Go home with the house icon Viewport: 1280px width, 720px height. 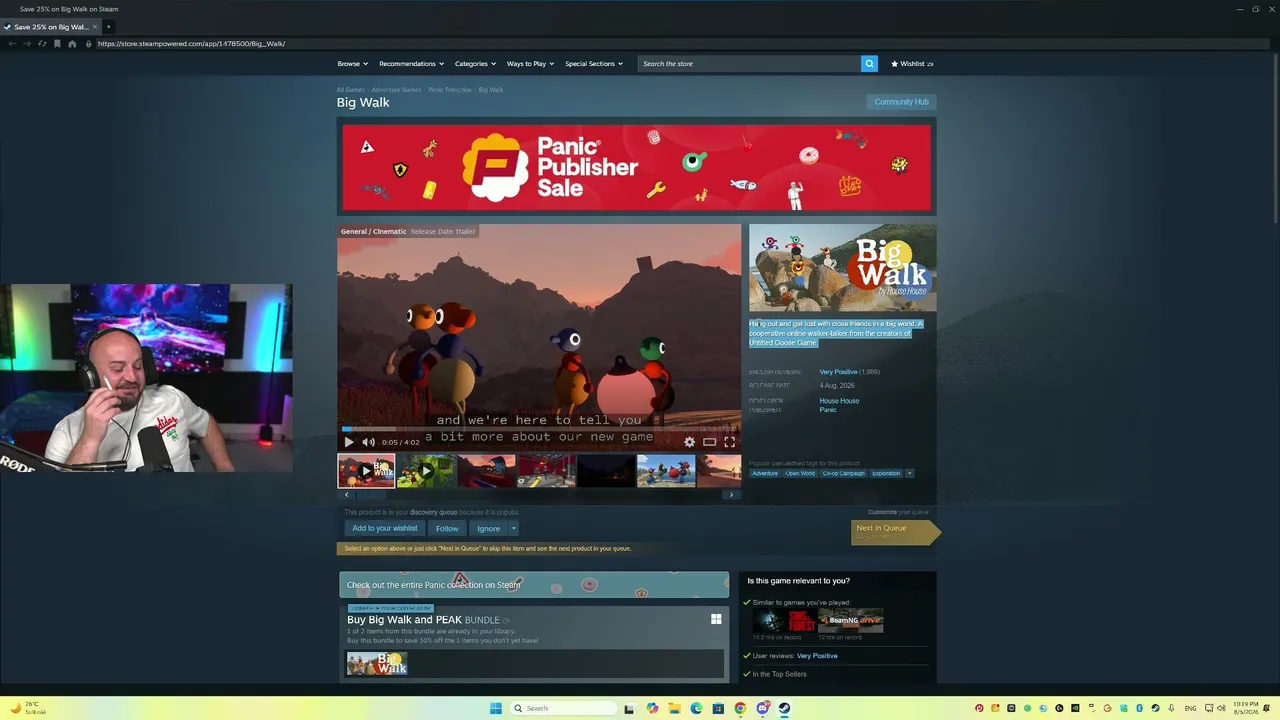click(72, 44)
